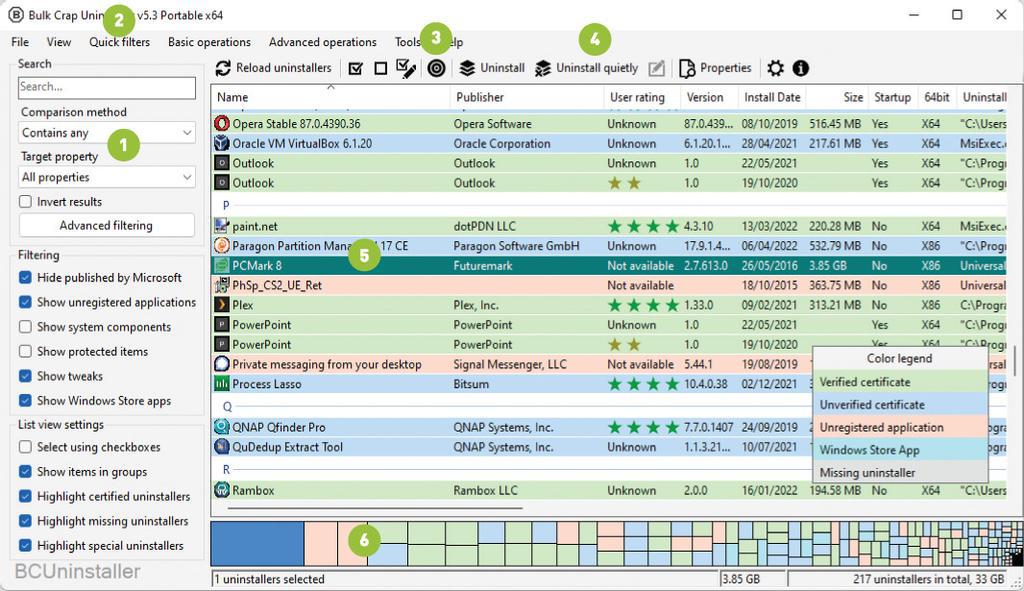This screenshot has height=591, width=1024.
Task: Open the Comparison method dropdown
Action: (106, 133)
